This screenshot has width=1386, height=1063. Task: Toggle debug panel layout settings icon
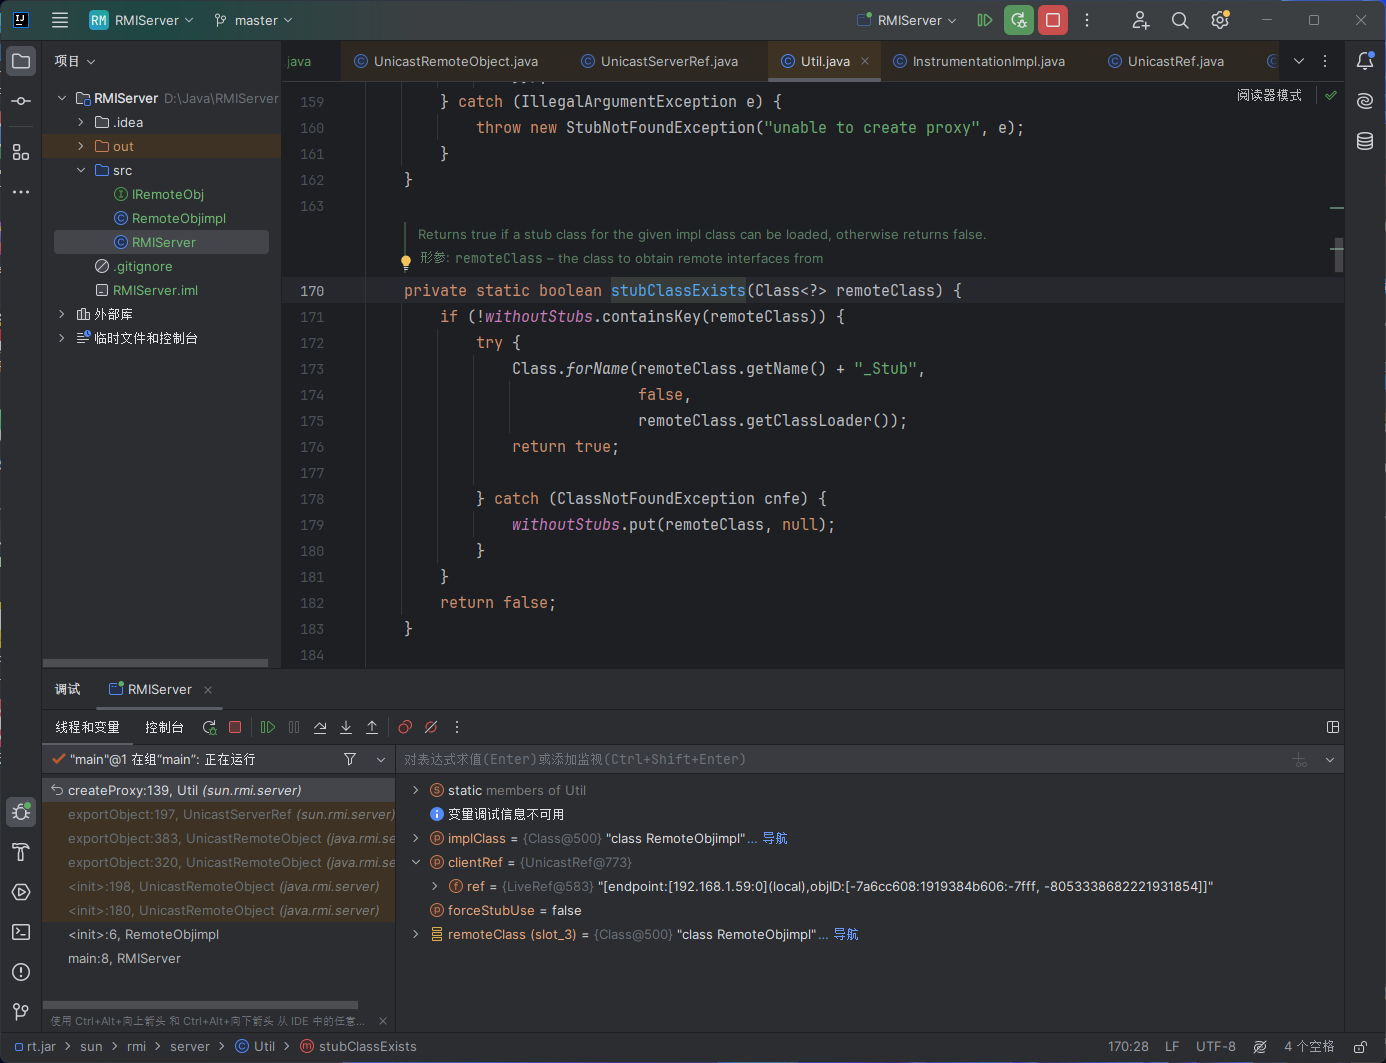(1332, 727)
